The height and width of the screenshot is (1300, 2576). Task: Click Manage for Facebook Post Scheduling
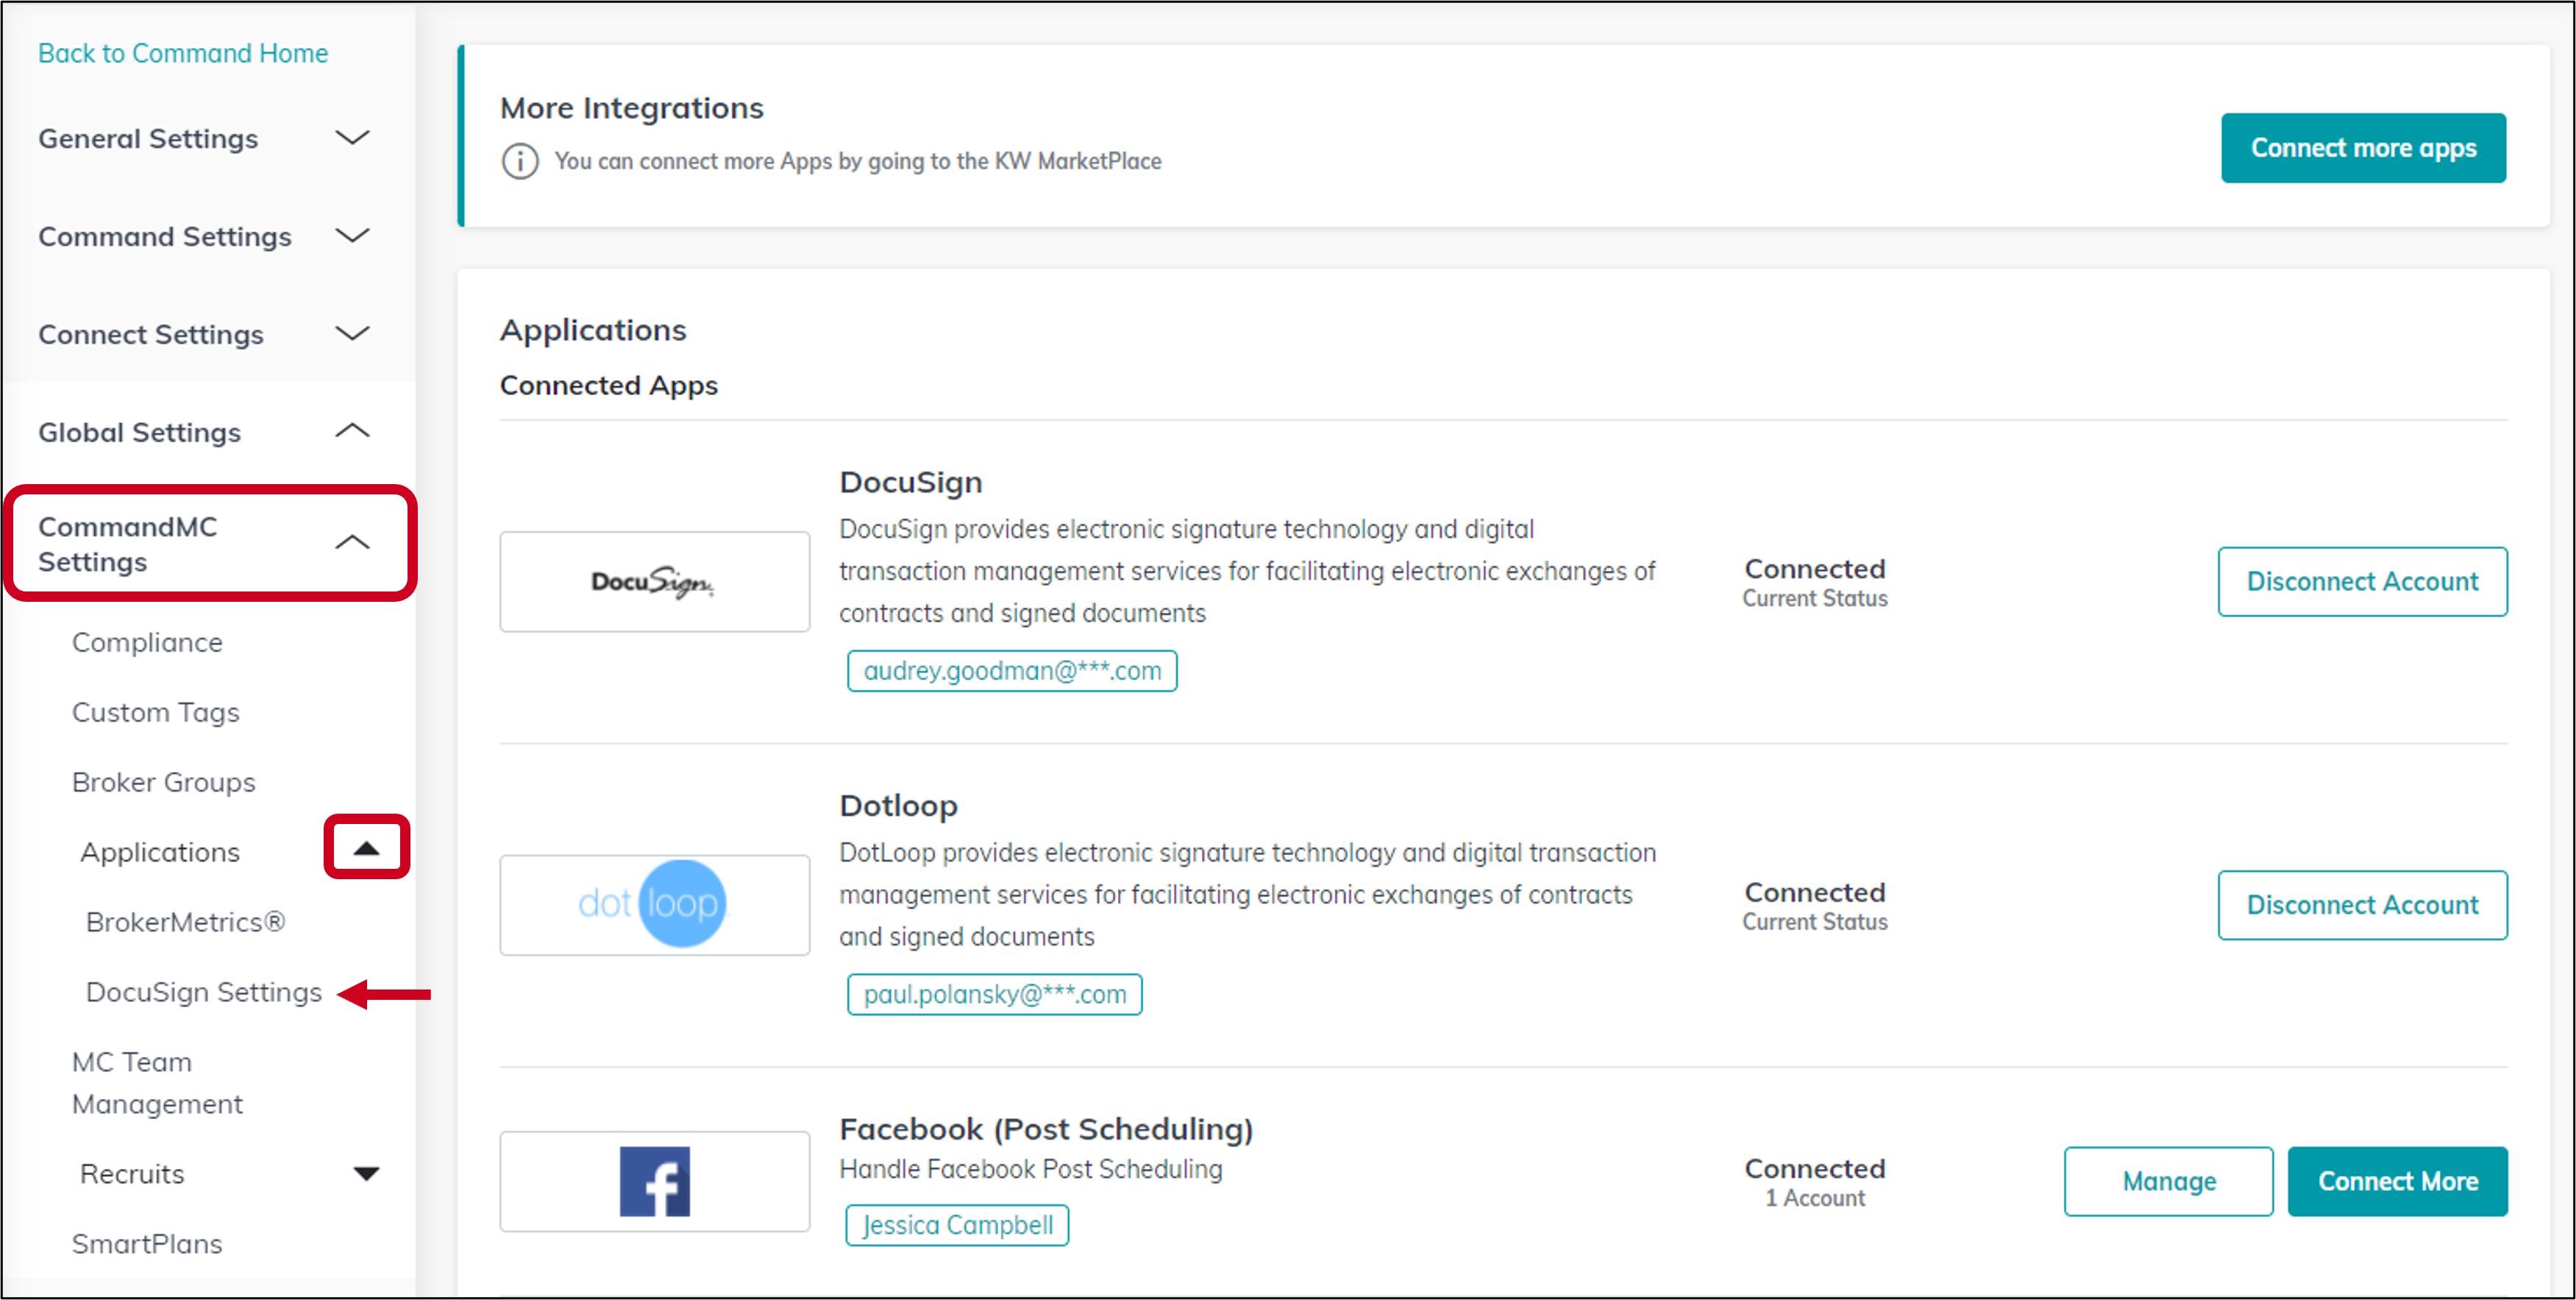click(x=2168, y=1181)
